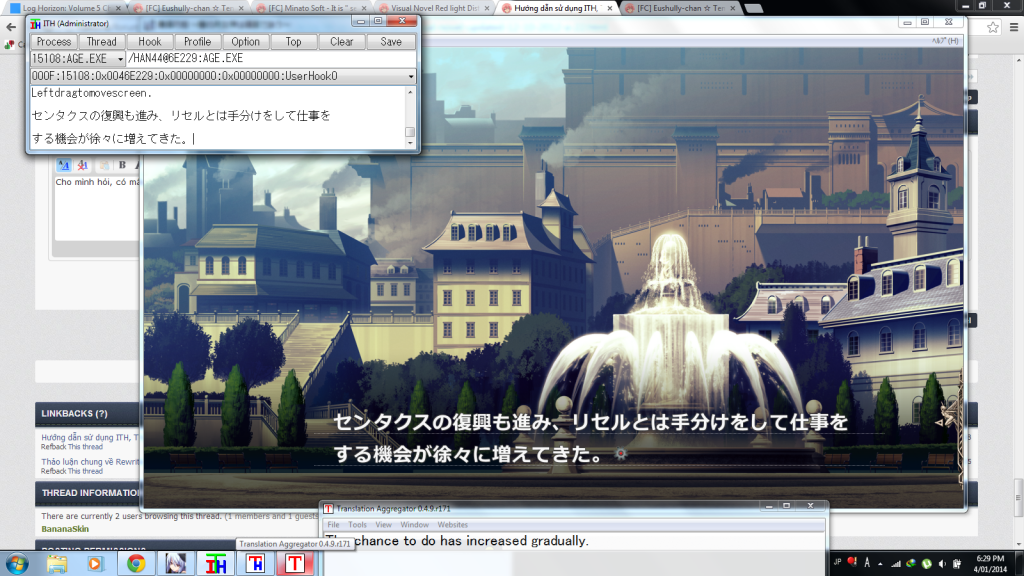Click the Profile button in ITH
The height and width of the screenshot is (576, 1024).
click(197, 41)
